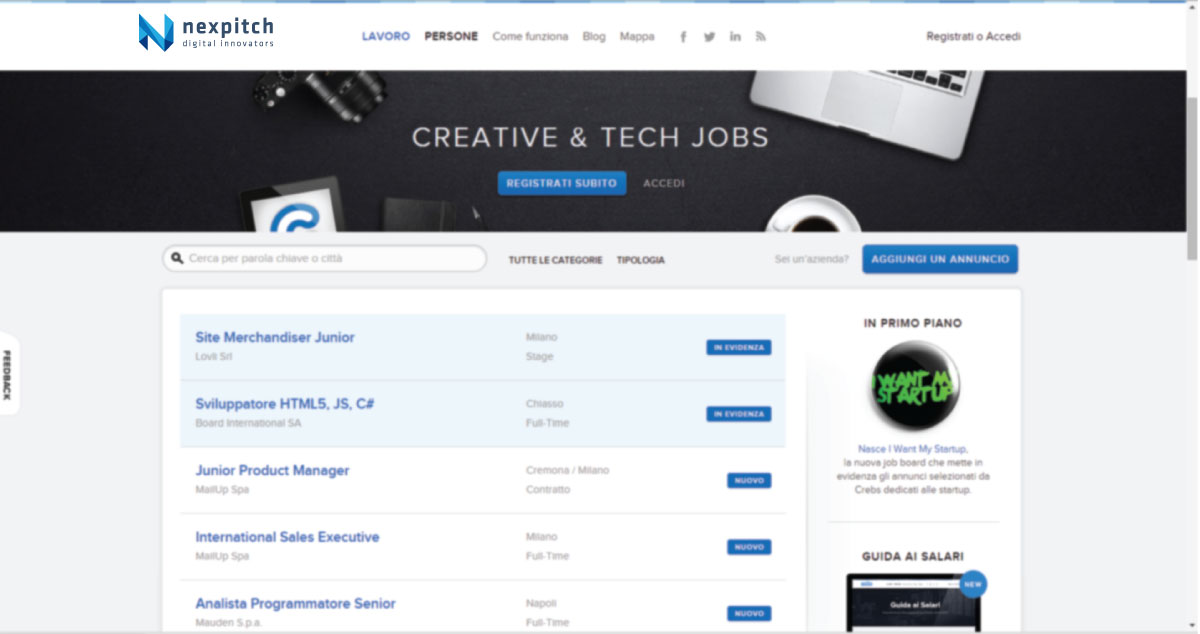Viewport: 1200px width, 634px height.
Task: Click the search magnifier icon
Action: point(177,258)
